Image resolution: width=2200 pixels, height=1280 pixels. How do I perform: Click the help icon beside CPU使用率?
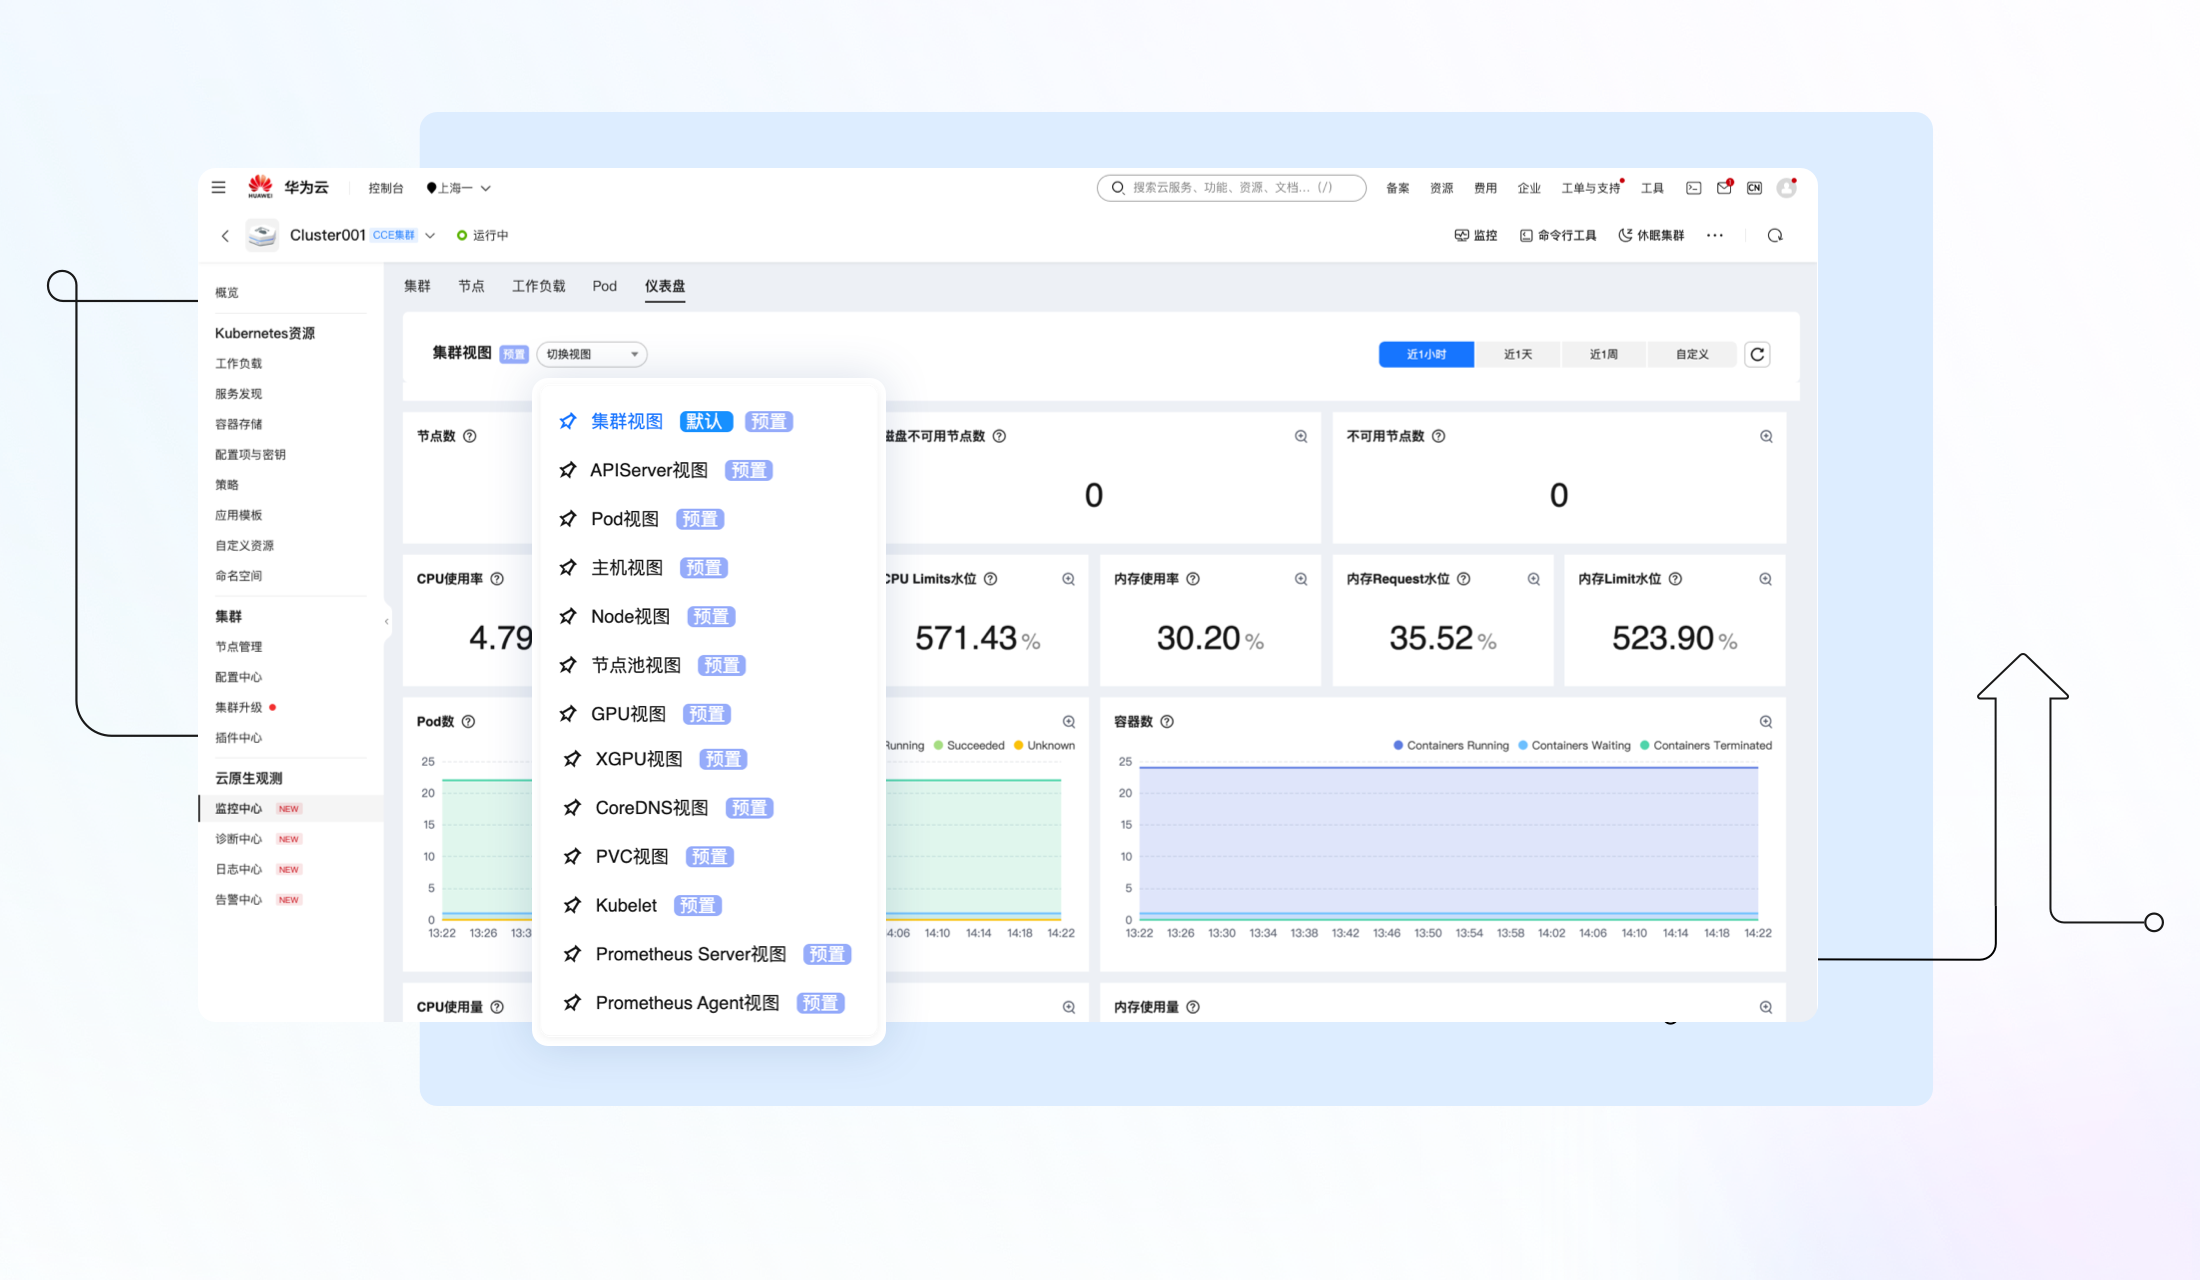pyautogui.click(x=497, y=579)
